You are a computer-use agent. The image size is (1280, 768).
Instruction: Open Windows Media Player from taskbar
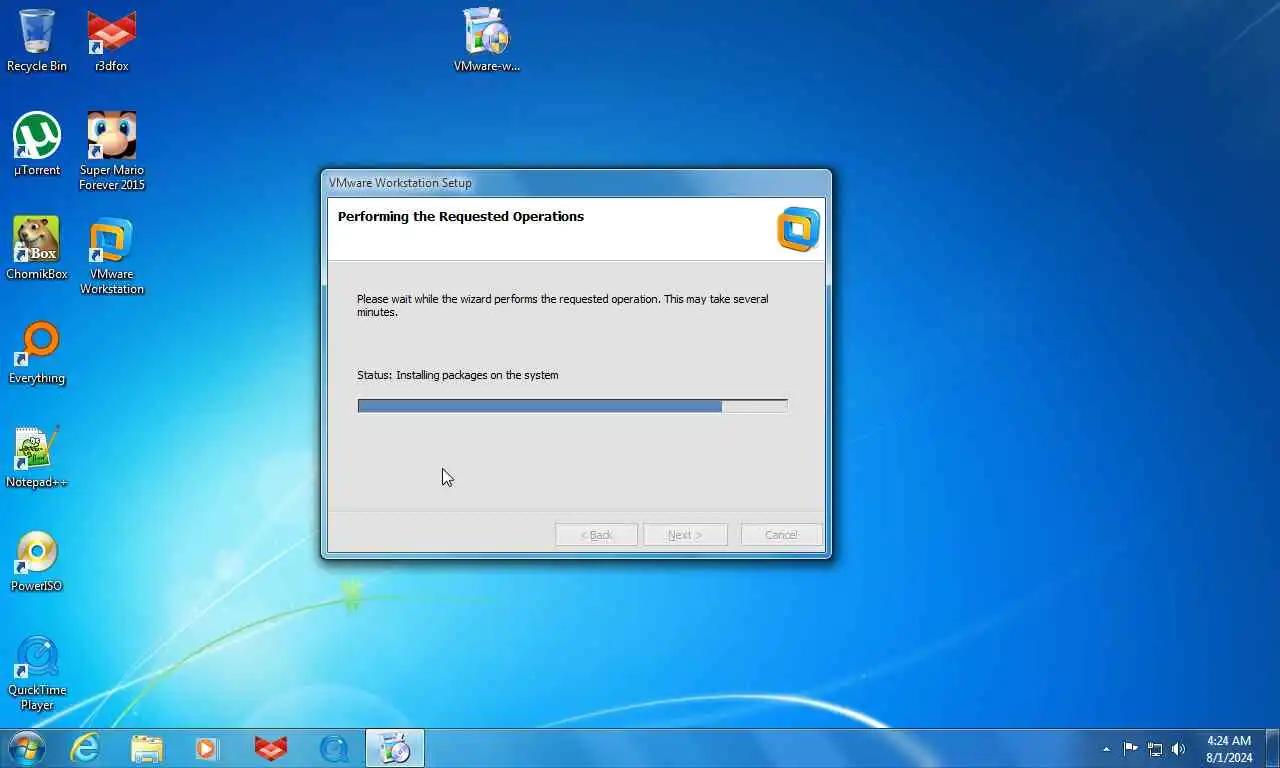click(207, 748)
